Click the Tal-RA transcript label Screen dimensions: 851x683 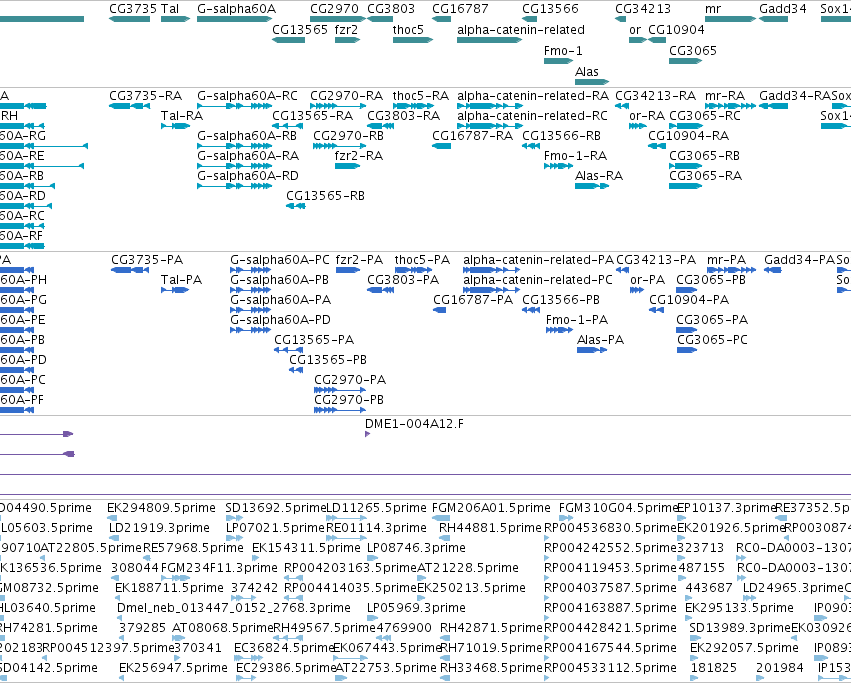pos(182,116)
